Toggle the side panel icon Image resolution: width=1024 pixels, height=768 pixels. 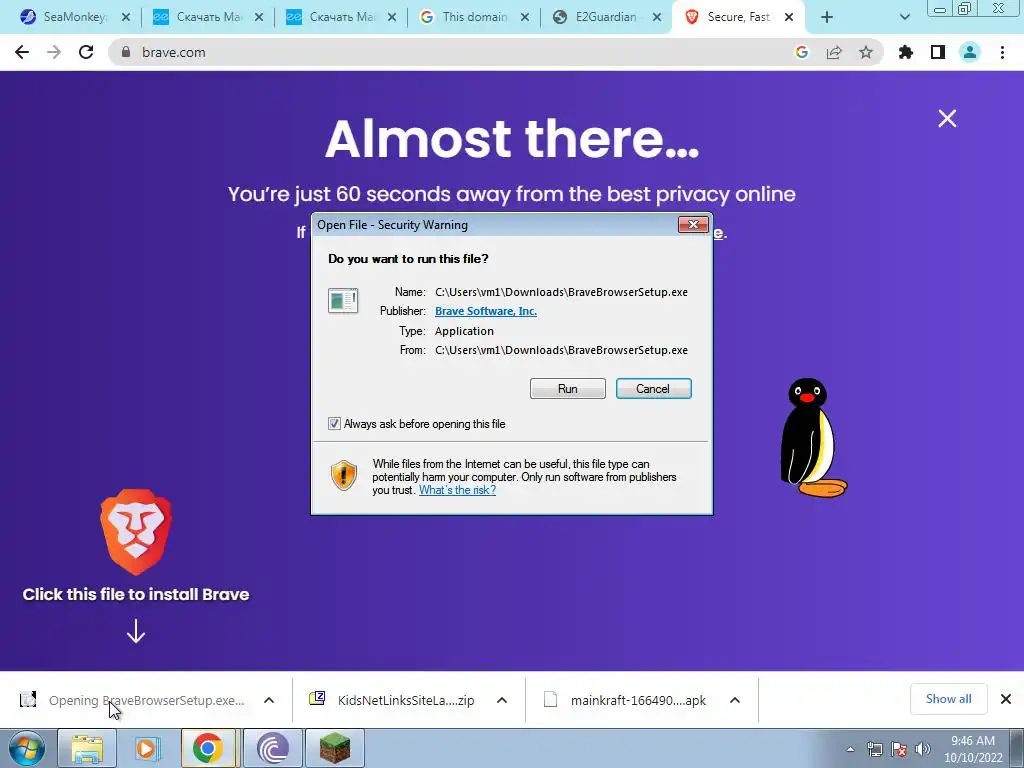(938, 52)
